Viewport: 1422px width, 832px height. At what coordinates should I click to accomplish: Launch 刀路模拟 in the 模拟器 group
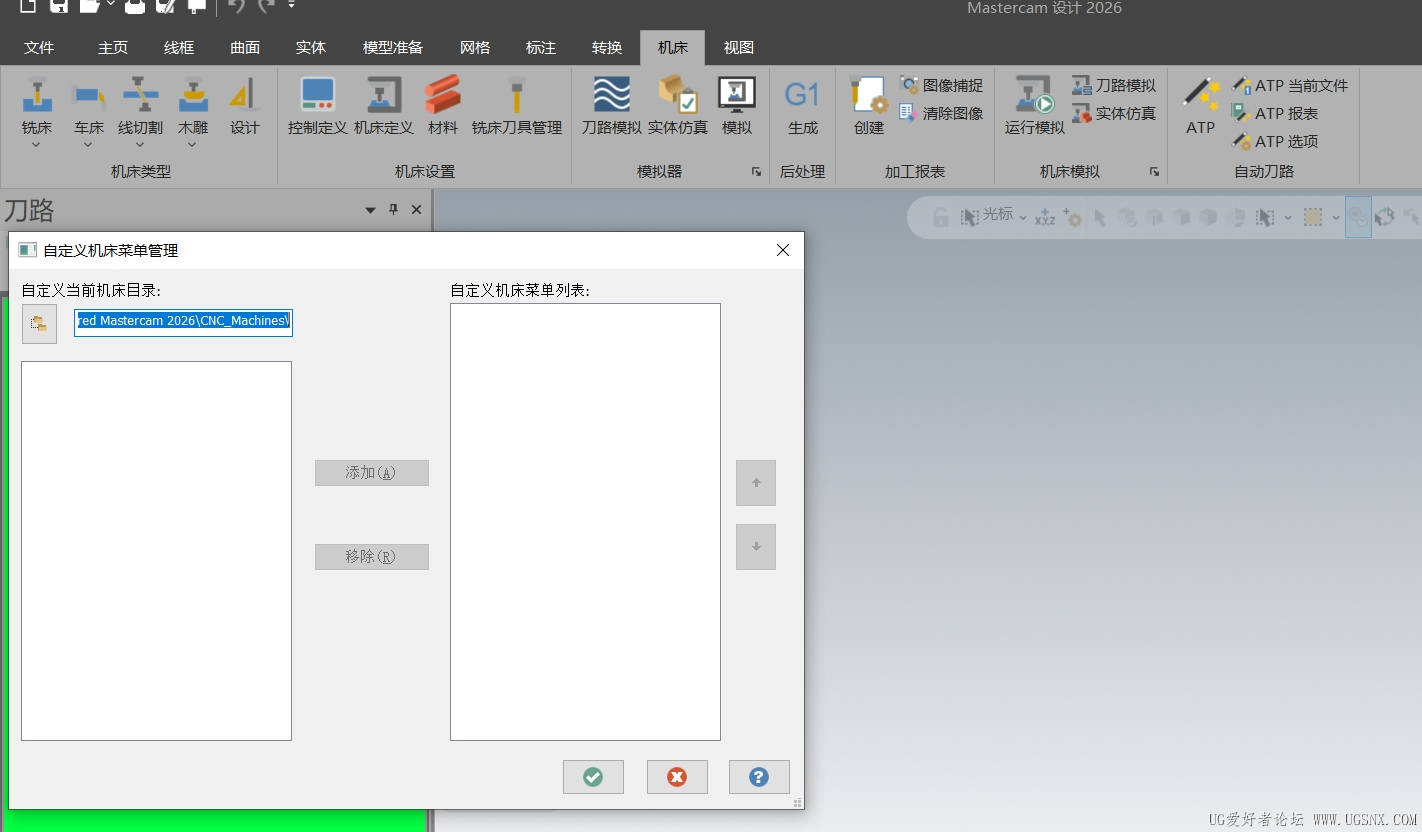click(x=612, y=107)
